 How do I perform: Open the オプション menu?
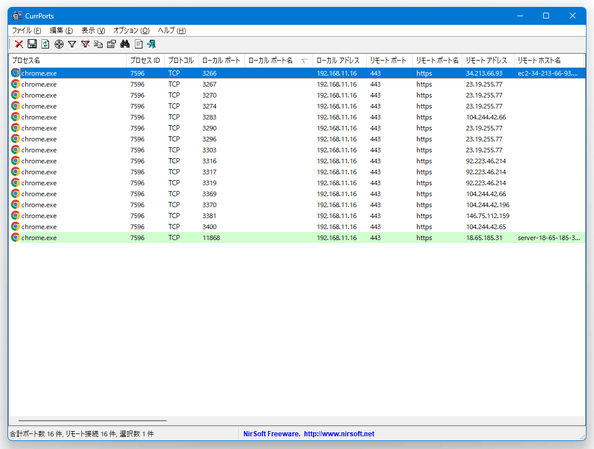tap(131, 30)
